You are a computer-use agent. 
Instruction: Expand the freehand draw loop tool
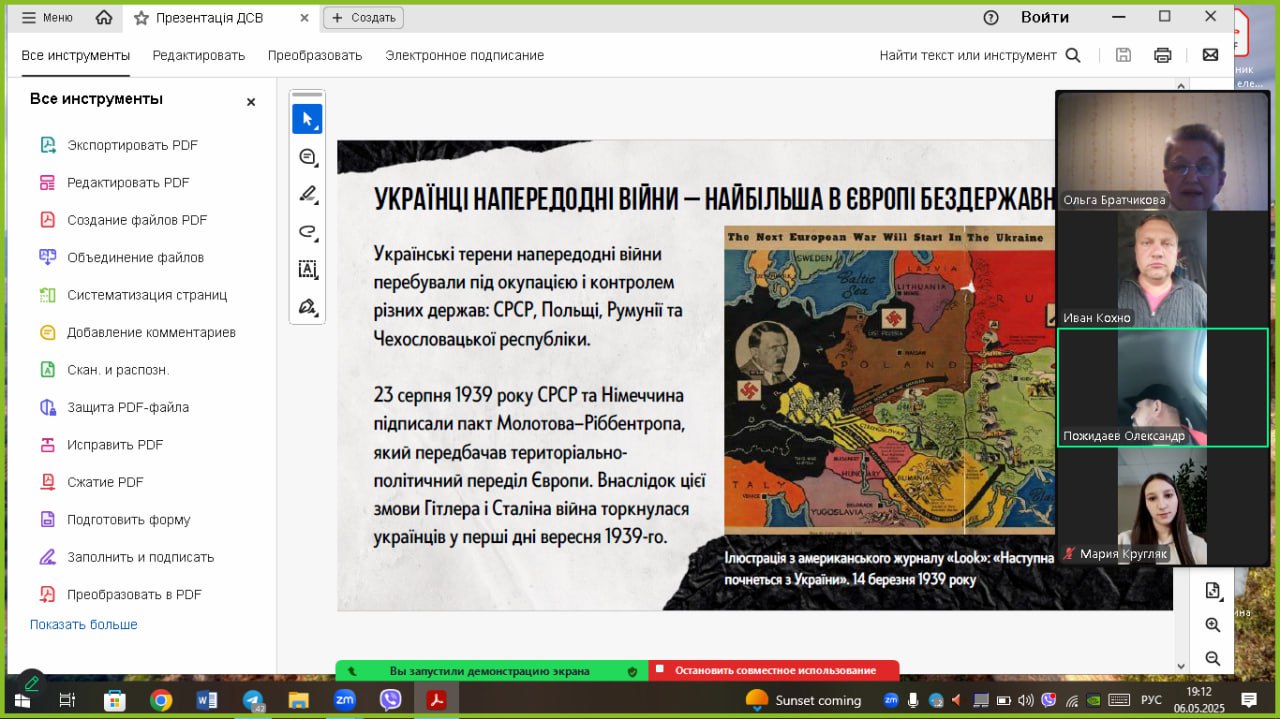pyautogui.click(x=307, y=232)
